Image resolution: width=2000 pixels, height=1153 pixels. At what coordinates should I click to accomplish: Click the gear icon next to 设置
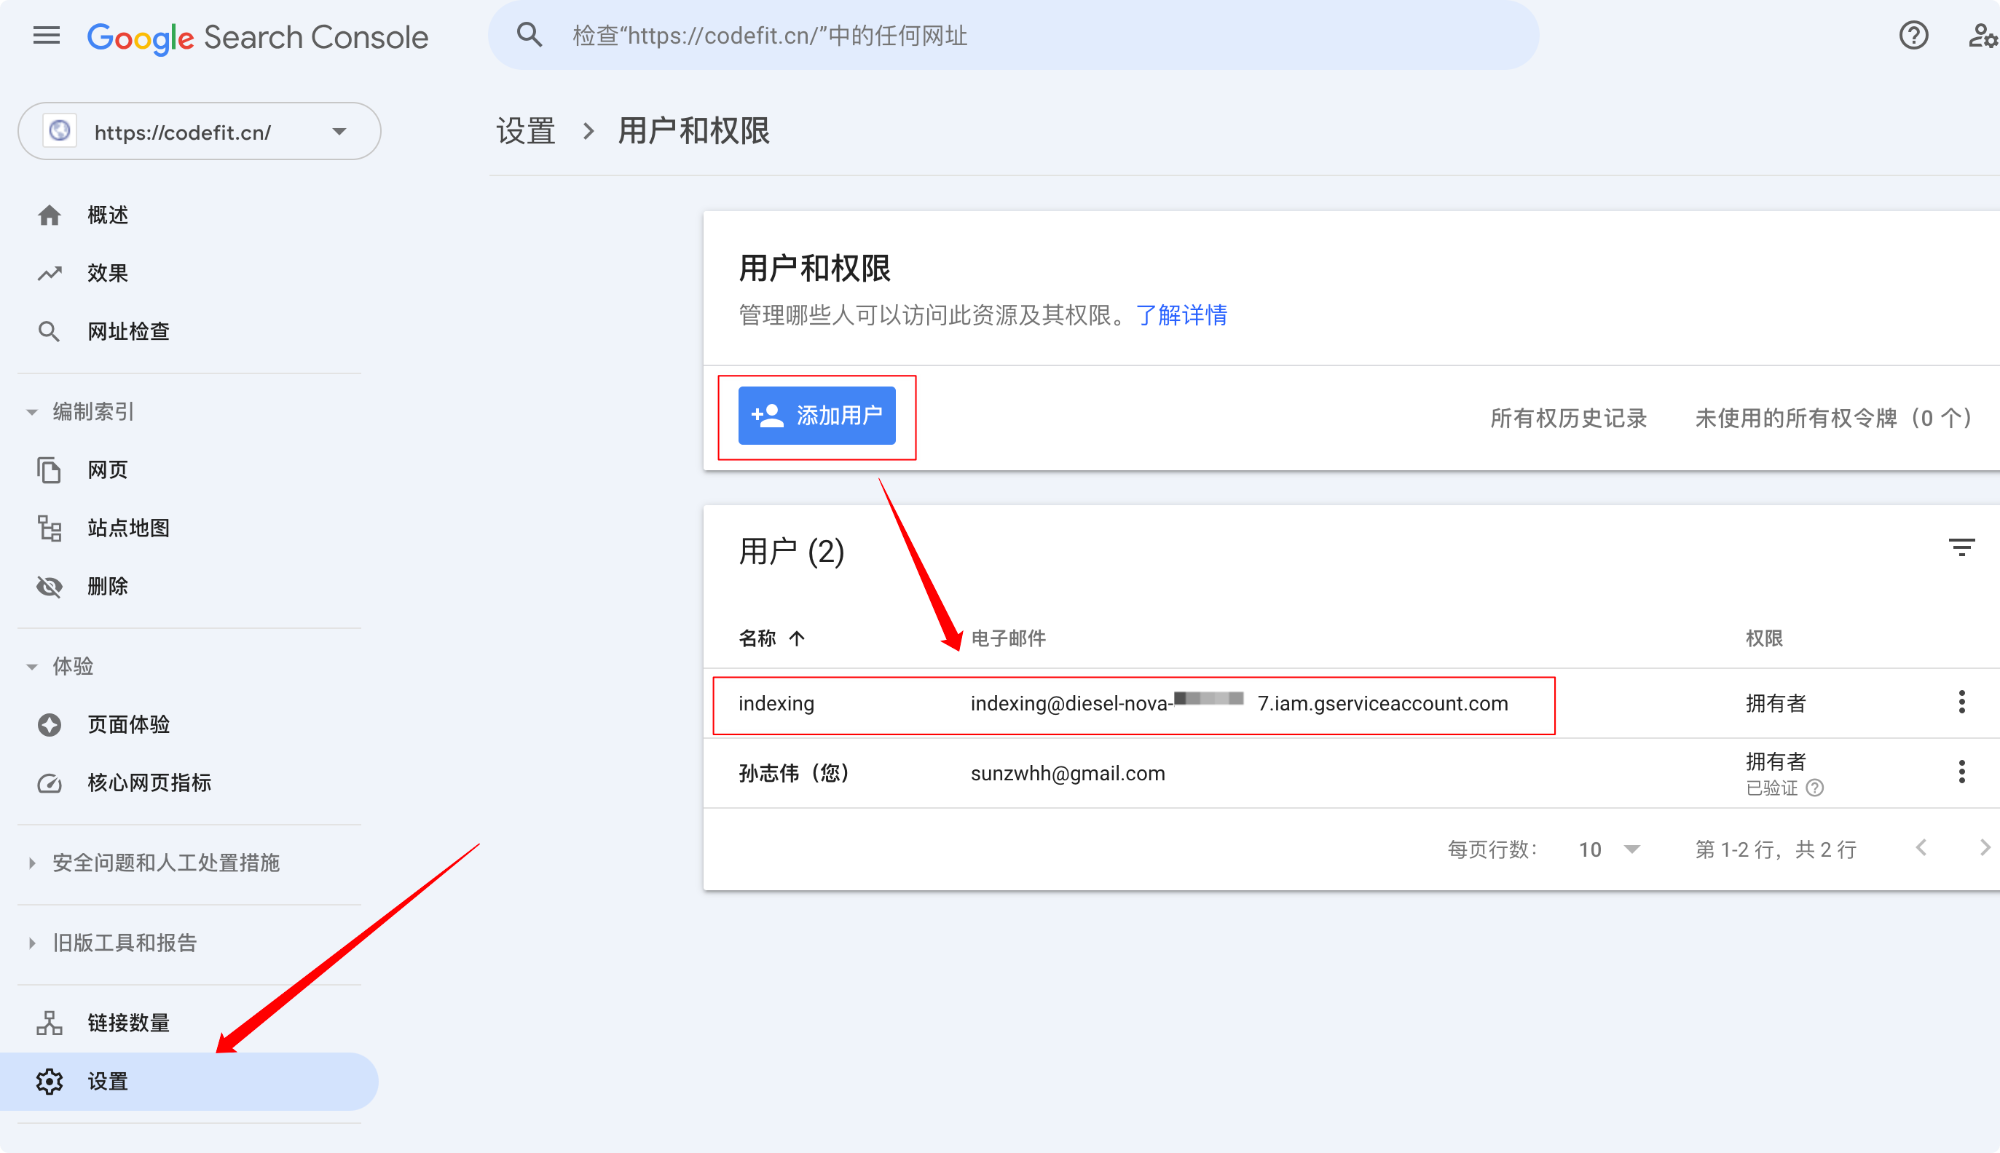(x=49, y=1081)
